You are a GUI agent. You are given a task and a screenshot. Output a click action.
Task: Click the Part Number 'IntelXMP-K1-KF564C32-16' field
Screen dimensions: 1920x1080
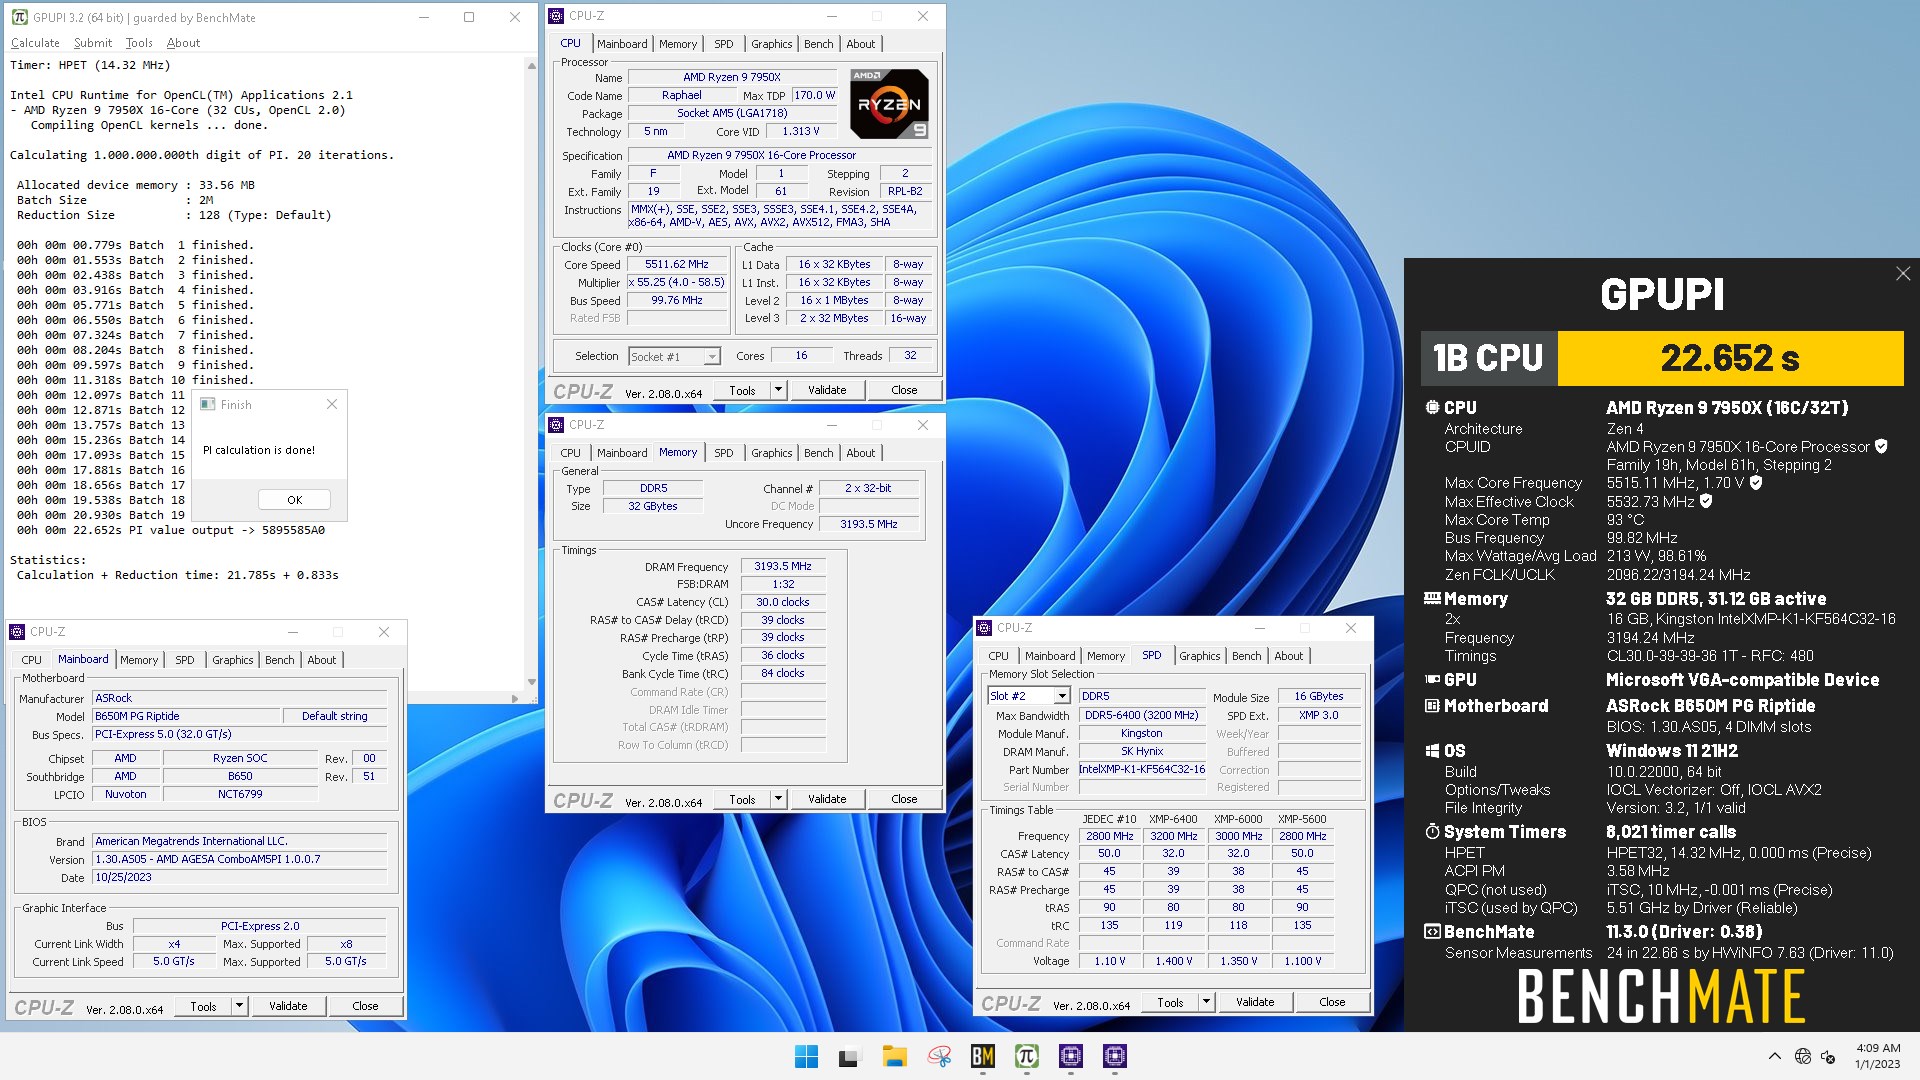(1141, 770)
